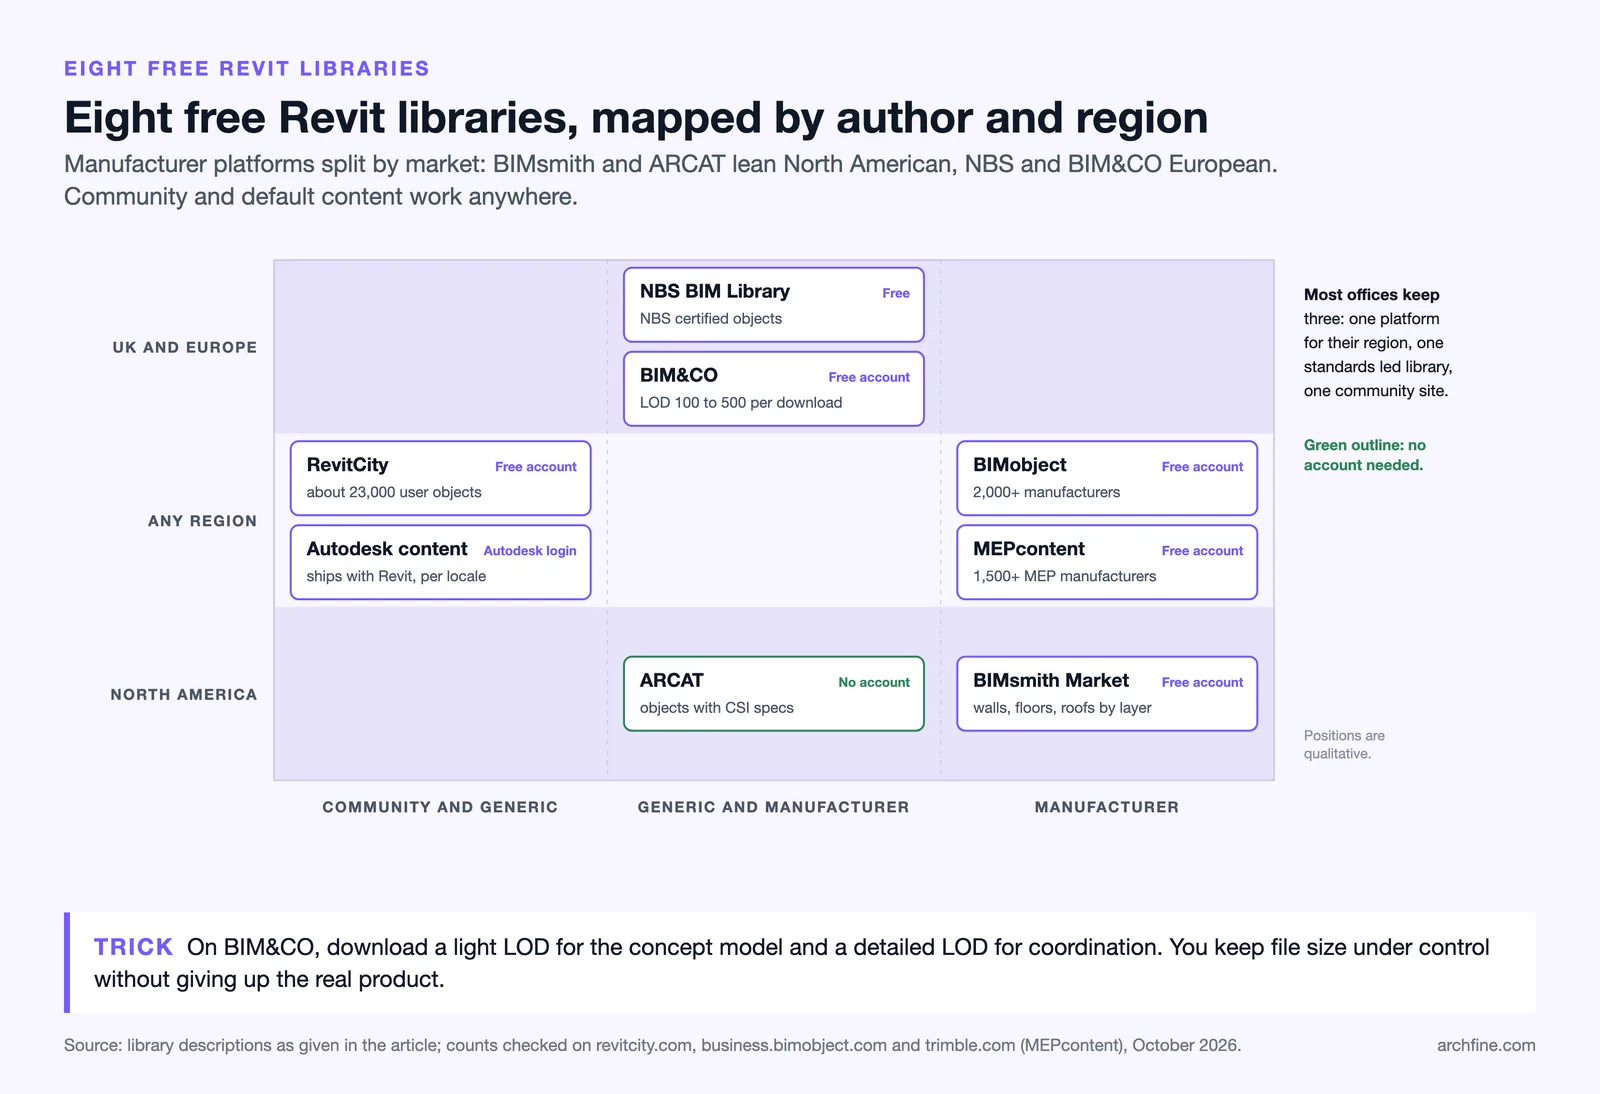Click the 'UK AND EUROPE' row label

pos(185,347)
